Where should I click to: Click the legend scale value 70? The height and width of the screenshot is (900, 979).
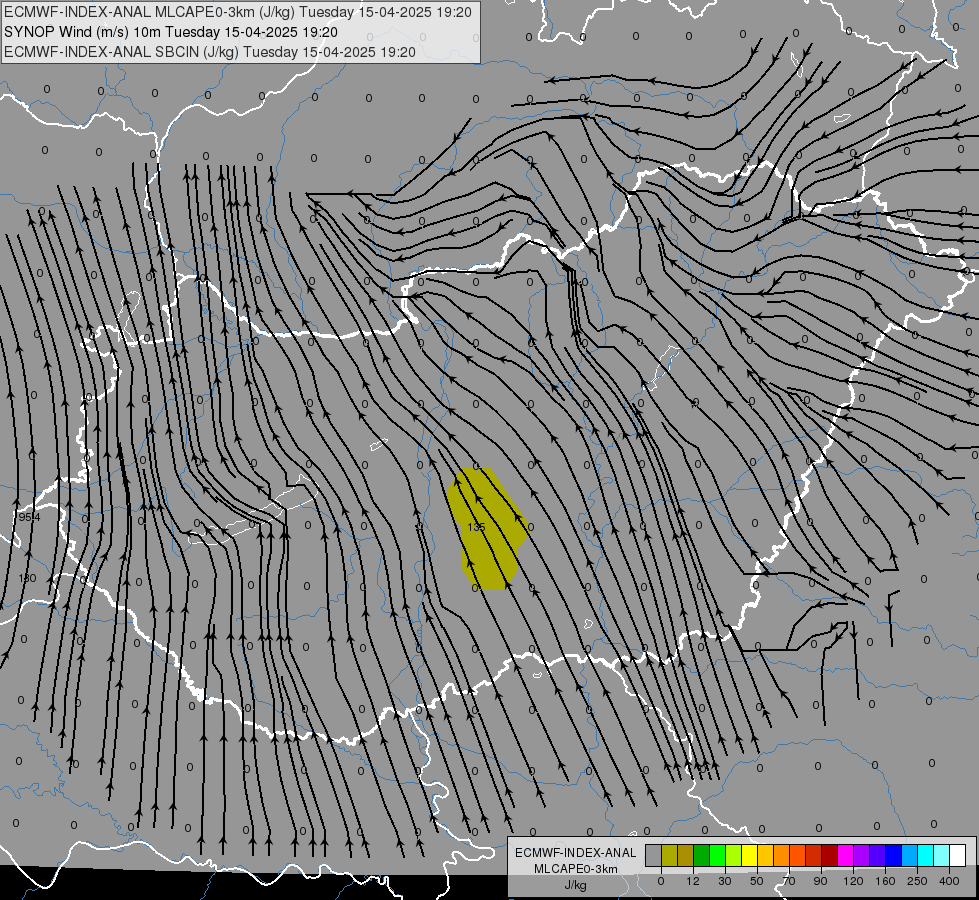[x=789, y=881]
